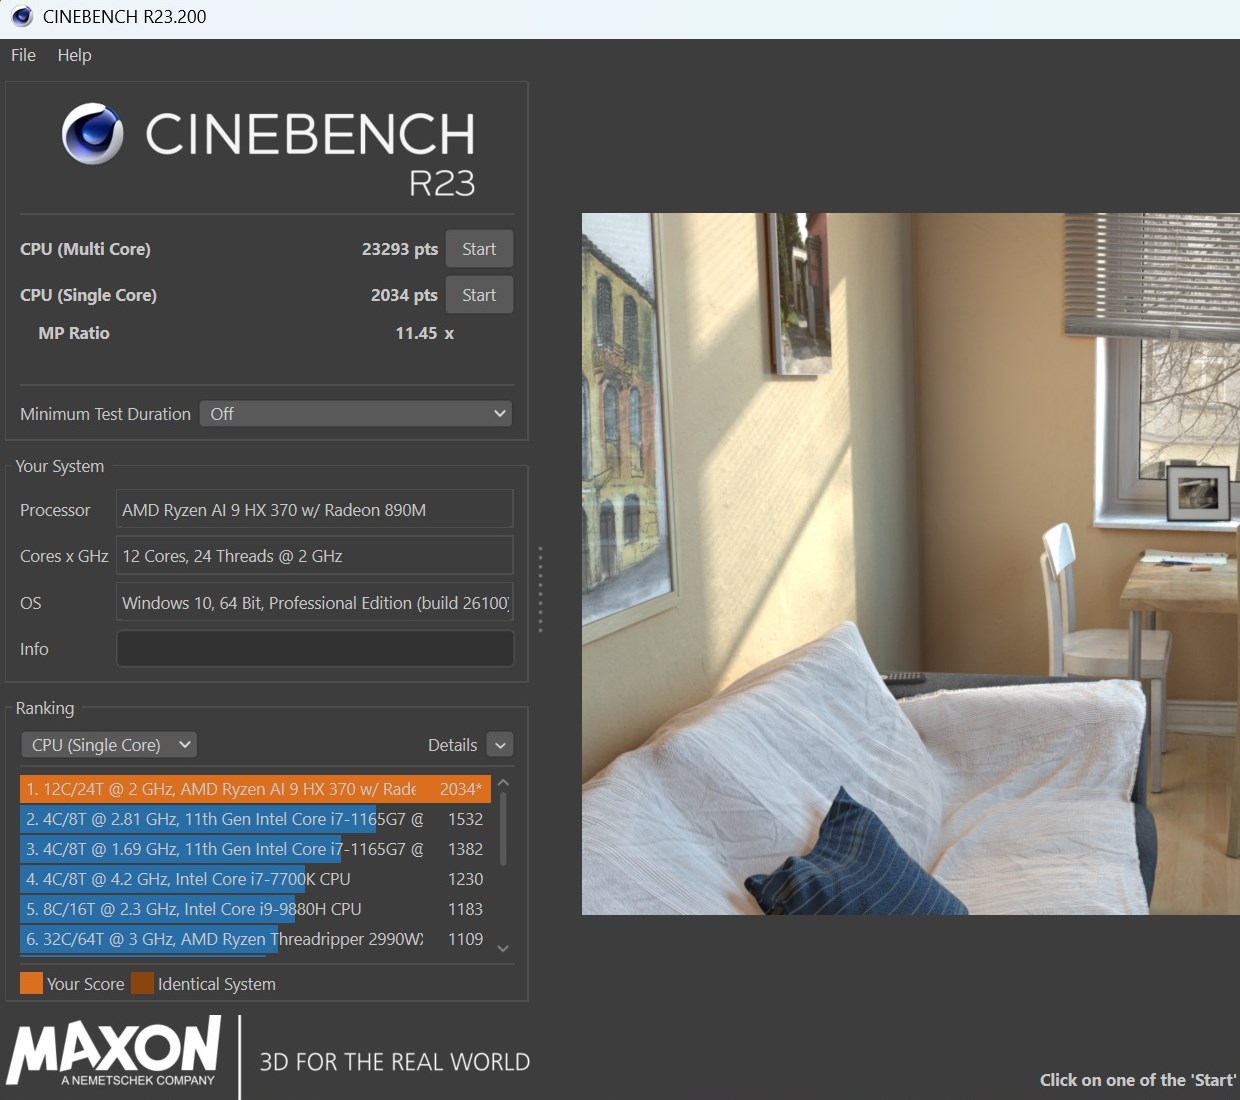Screen dimensions: 1240x1100
Task: Click the ranking list scroll down arrow
Action: tap(503, 948)
